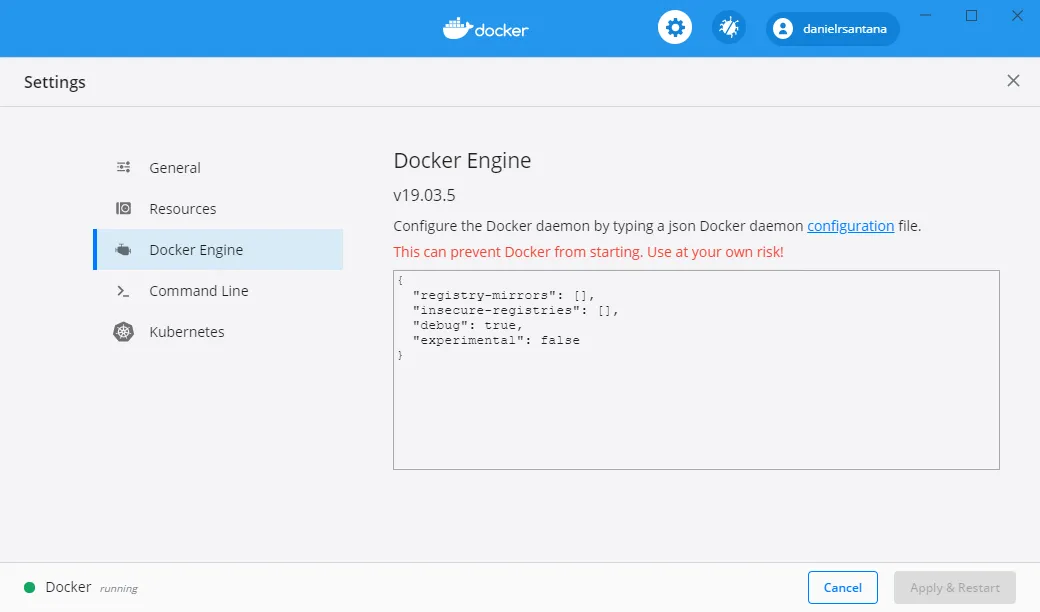1040x612 pixels.
Task: Click the General sliders icon
Action: pyautogui.click(x=123, y=167)
